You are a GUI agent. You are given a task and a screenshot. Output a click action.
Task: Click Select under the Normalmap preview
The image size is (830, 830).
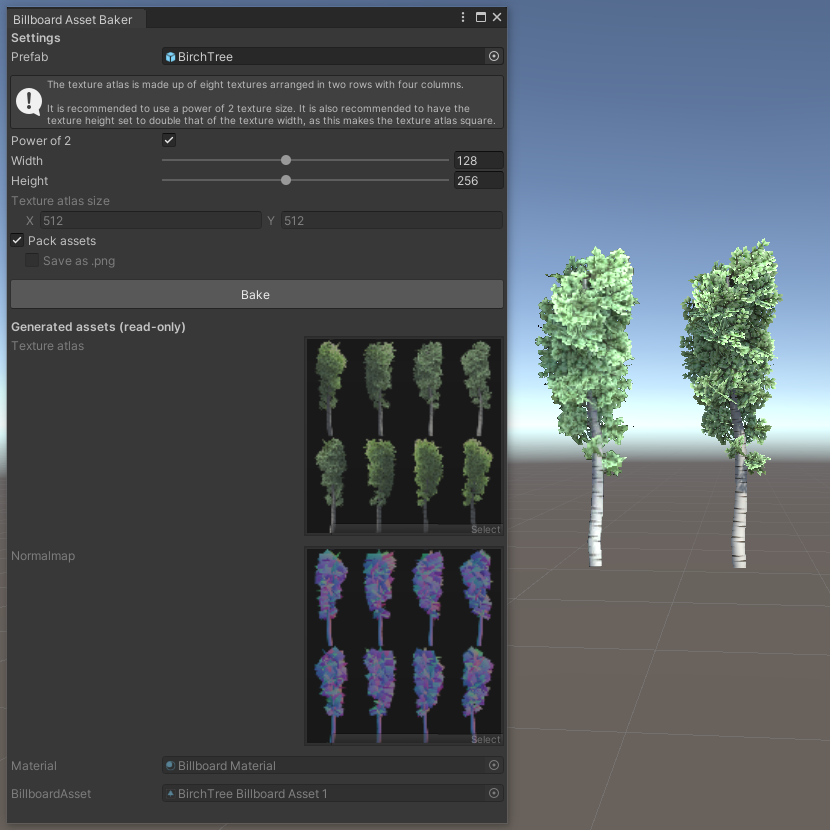tap(485, 739)
